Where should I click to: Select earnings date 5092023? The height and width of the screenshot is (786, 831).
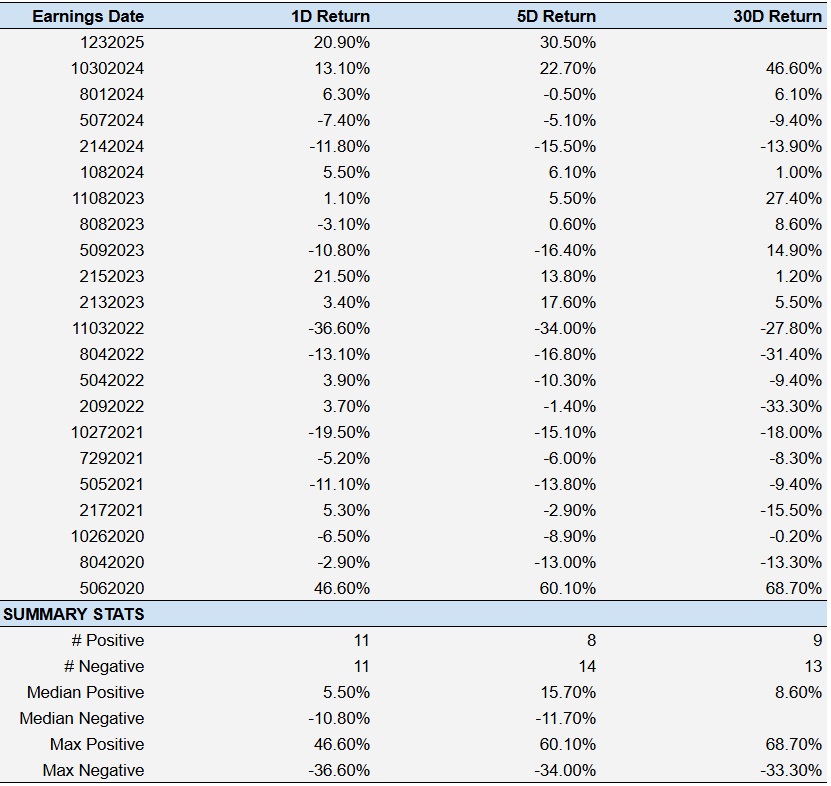(x=112, y=250)
